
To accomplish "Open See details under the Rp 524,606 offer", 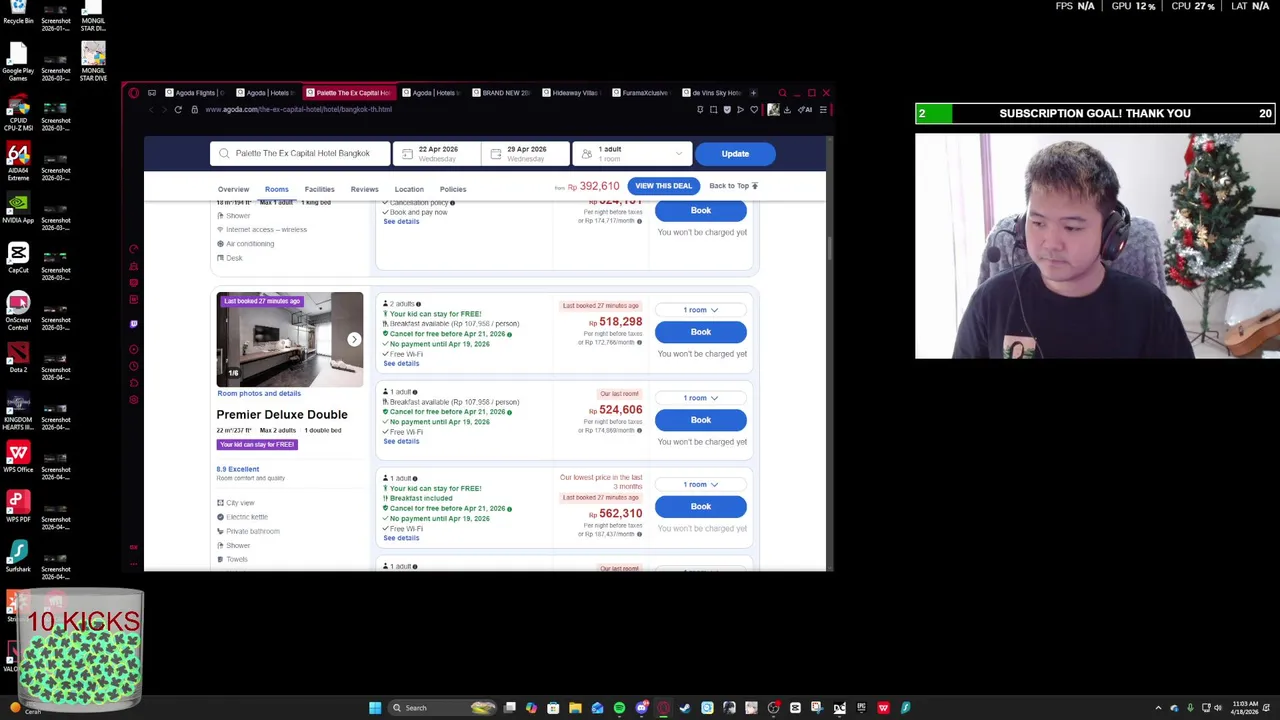I will click(401, 441).
